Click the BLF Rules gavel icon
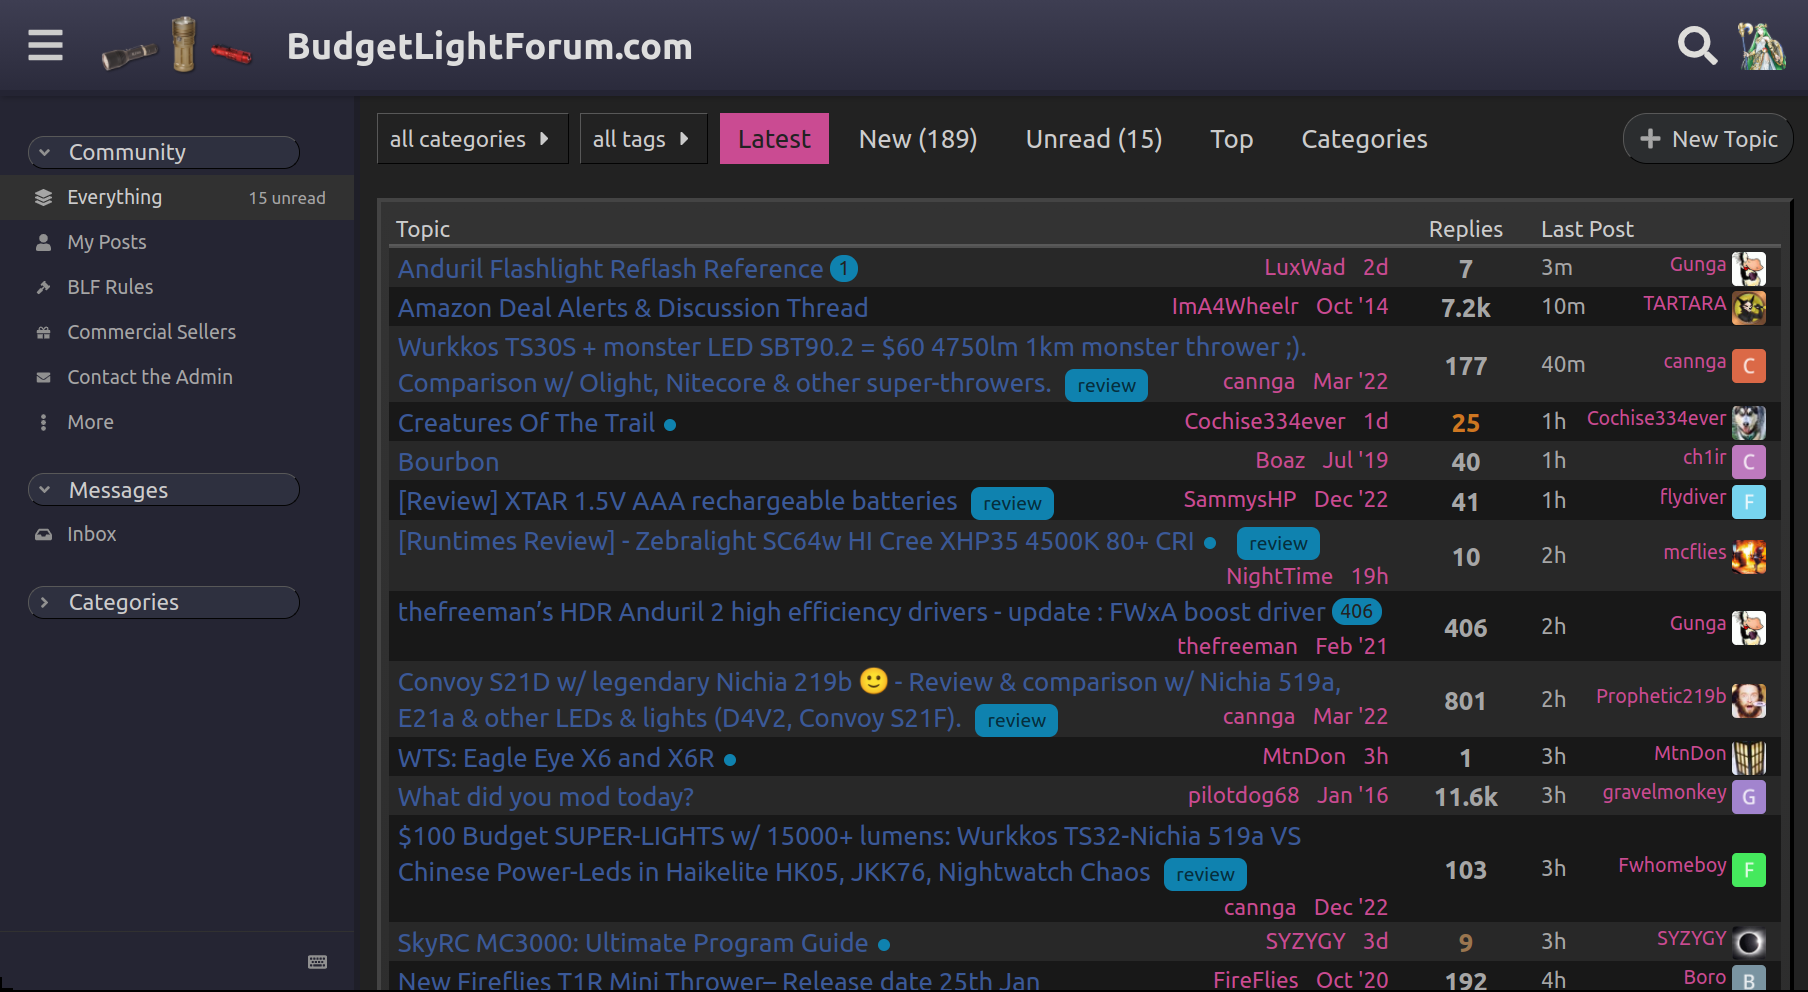The image size is (1808, 992). (x=43, y=288)
